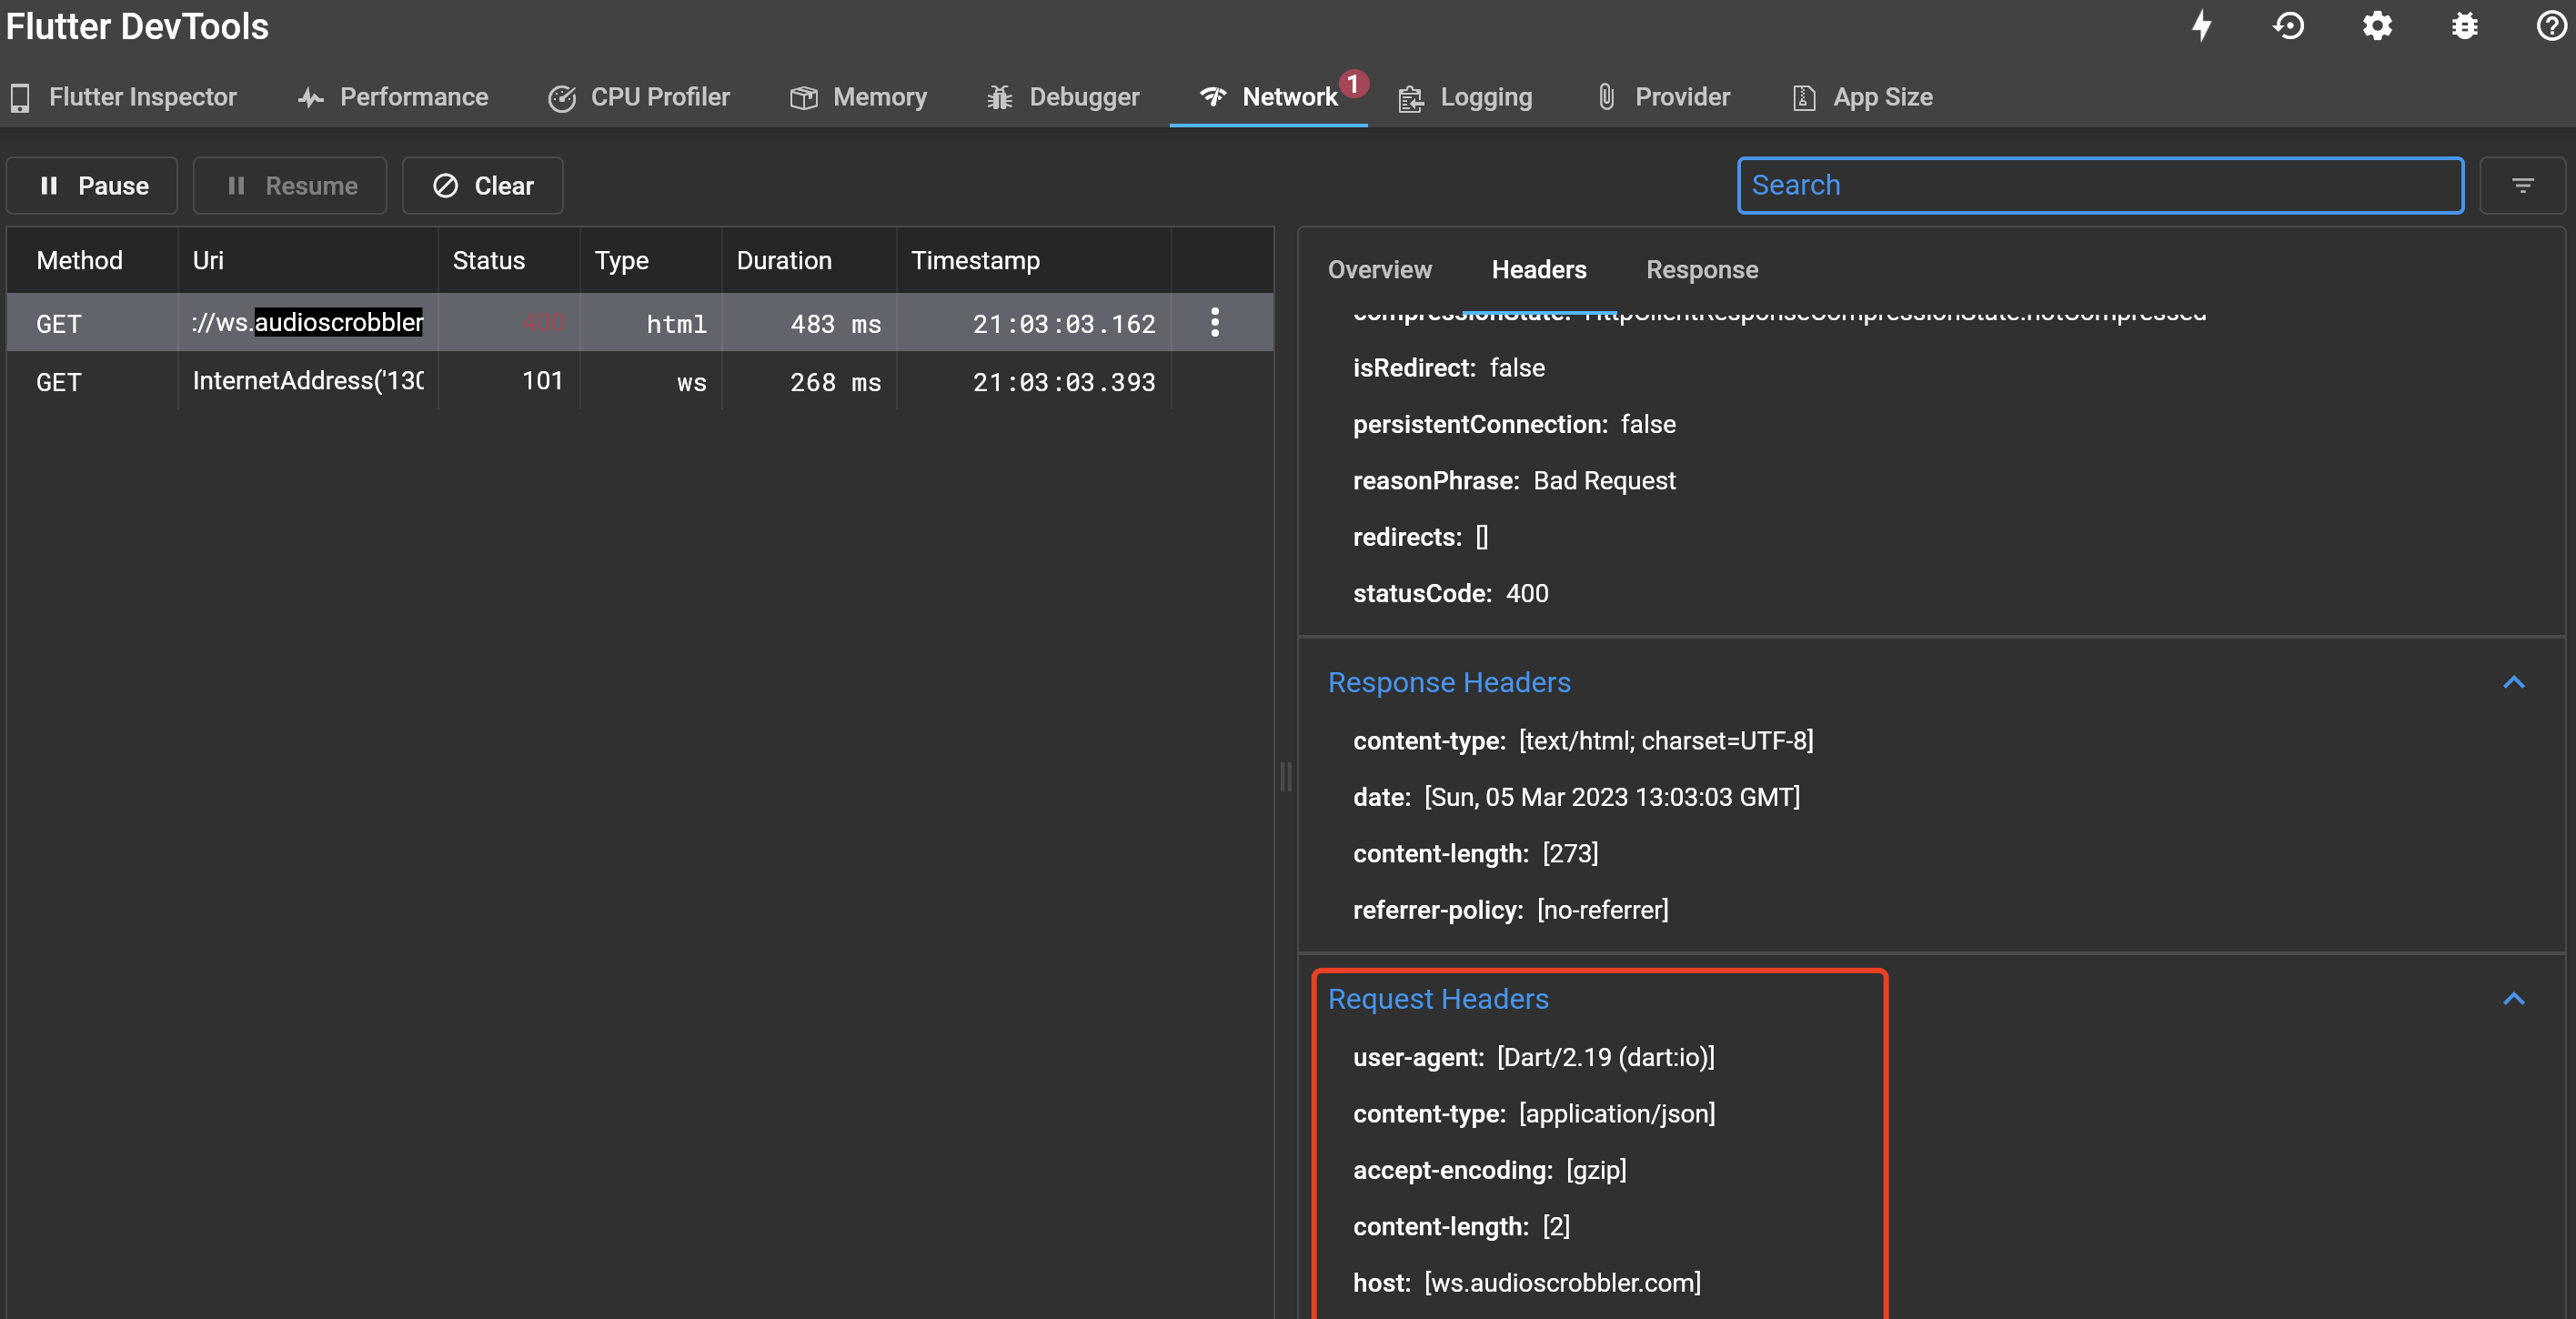Switch to the Overview tab
2576x1319 pixels.
coord(1380,269)
